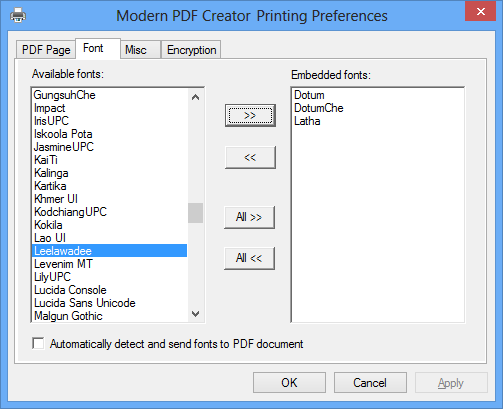This screenshot has height=409, width=503.
Task: Add selected font with >> button
Action: (250, 115)
